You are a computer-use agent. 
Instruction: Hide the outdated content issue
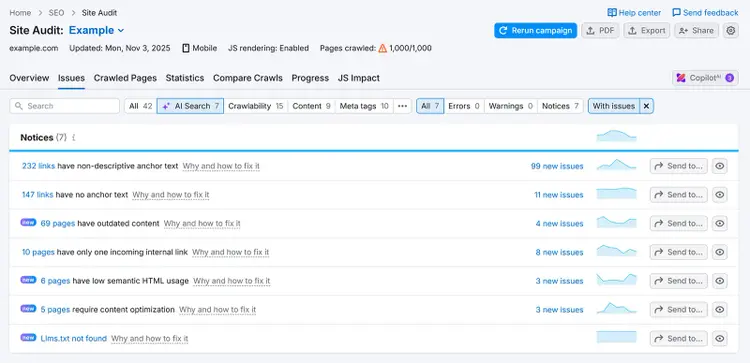pos(720,223)
